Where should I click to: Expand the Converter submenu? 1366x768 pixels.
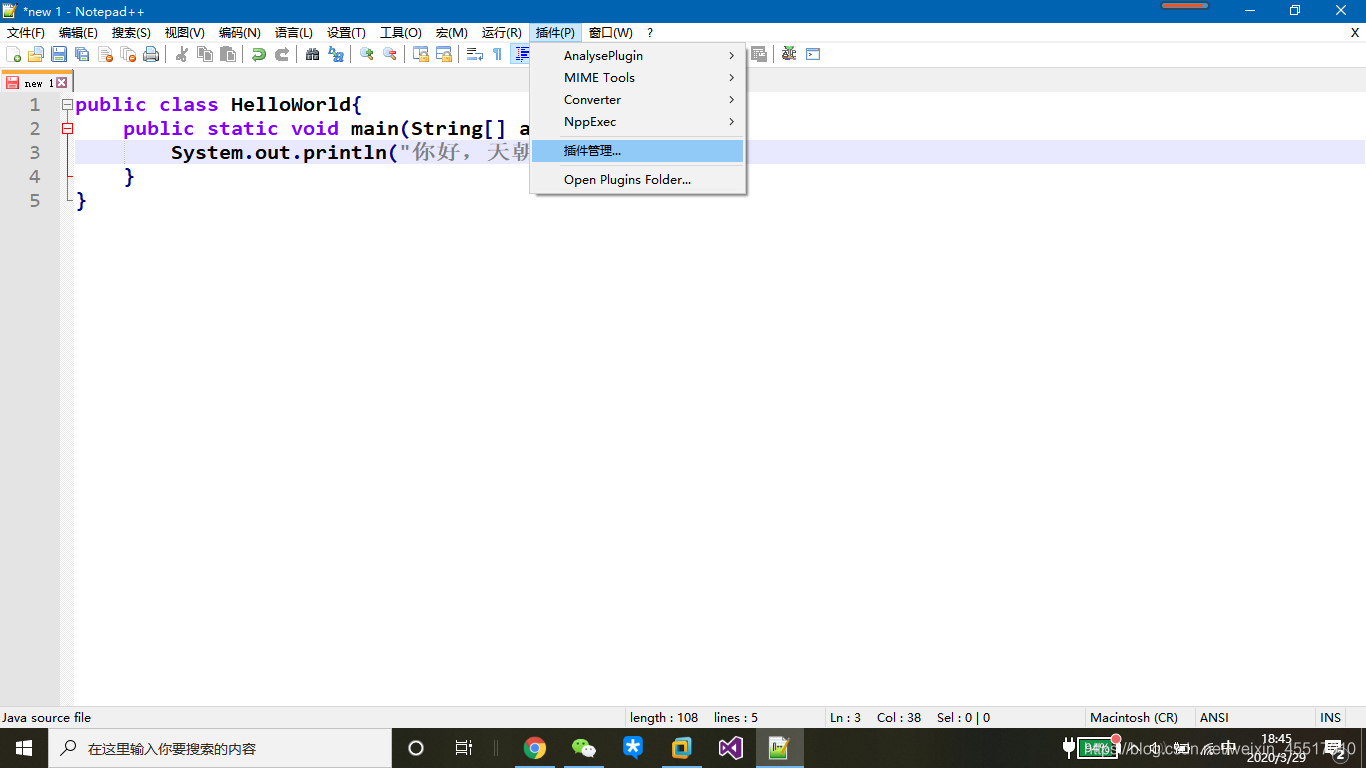click(x=638, y=100)
